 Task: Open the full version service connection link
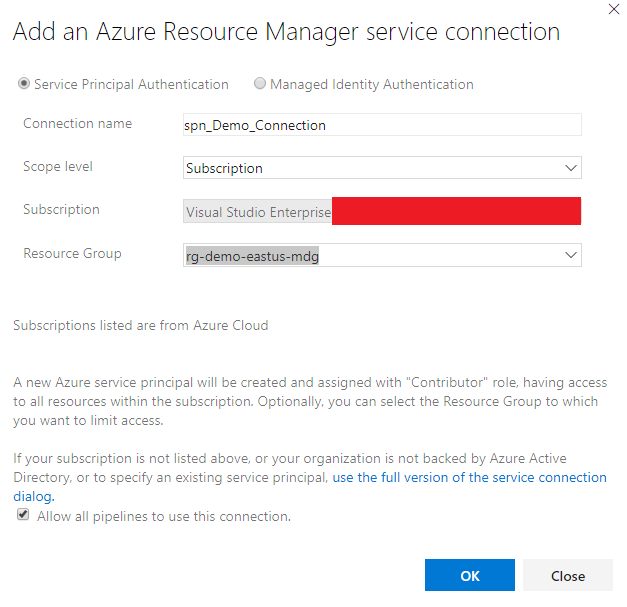(x=469, y=478)
